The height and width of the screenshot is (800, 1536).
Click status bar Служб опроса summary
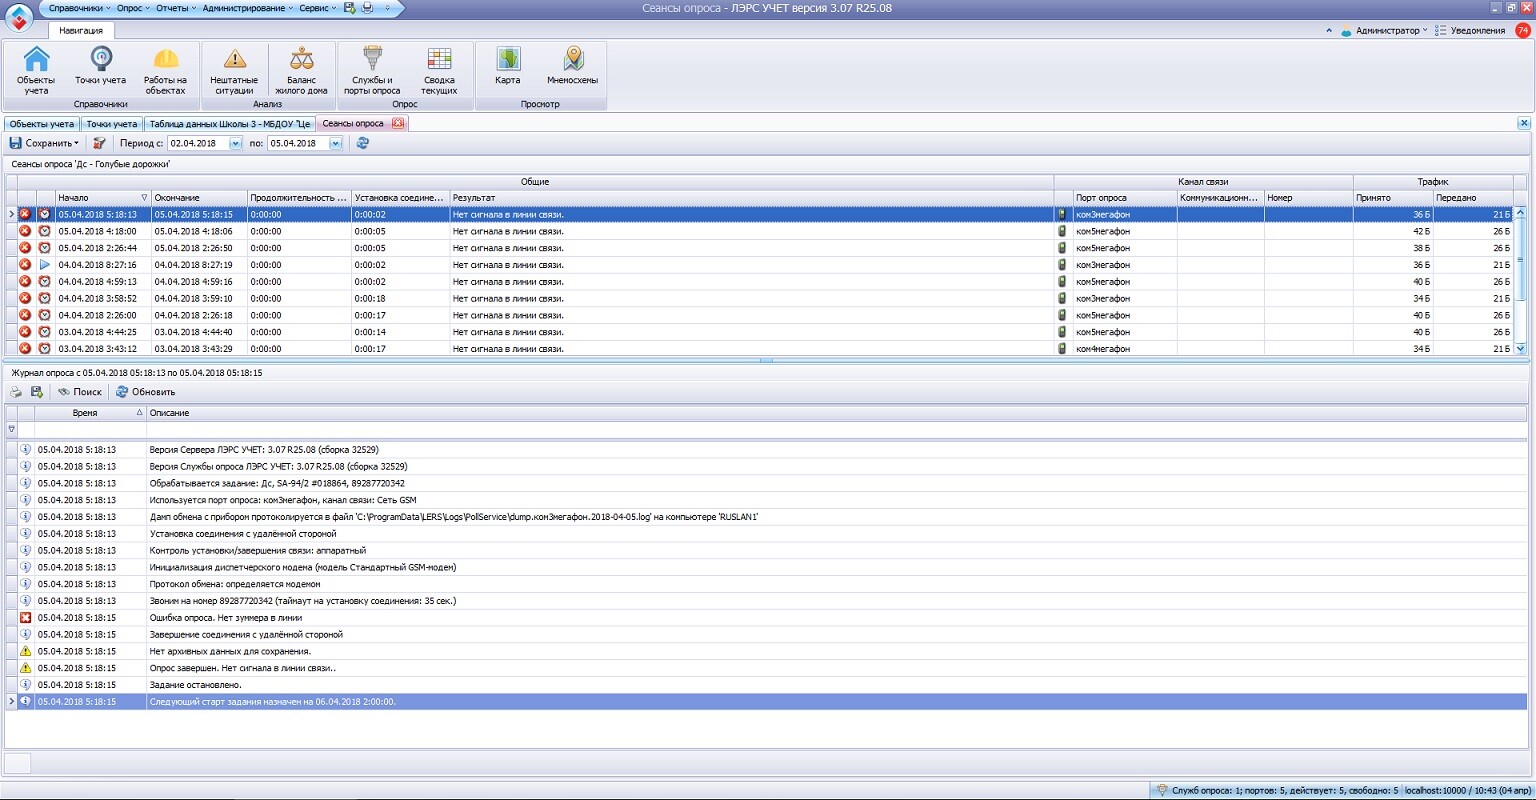(x=1277, y=790)
